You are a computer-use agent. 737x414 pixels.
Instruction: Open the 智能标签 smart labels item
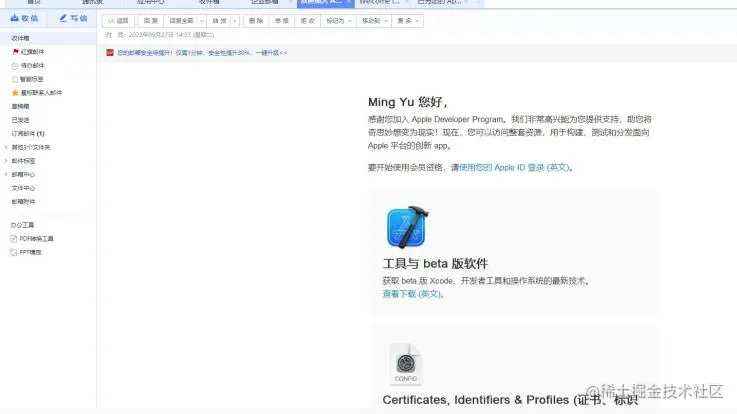(31, 79)
